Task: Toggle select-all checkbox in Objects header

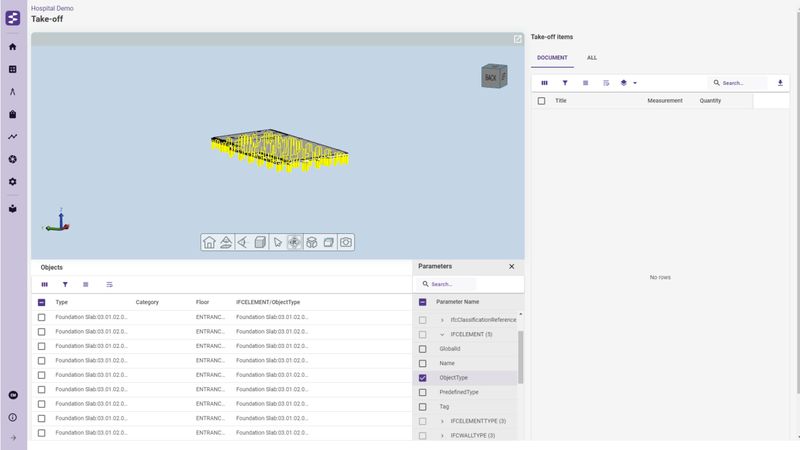Action: coord(42,303)
